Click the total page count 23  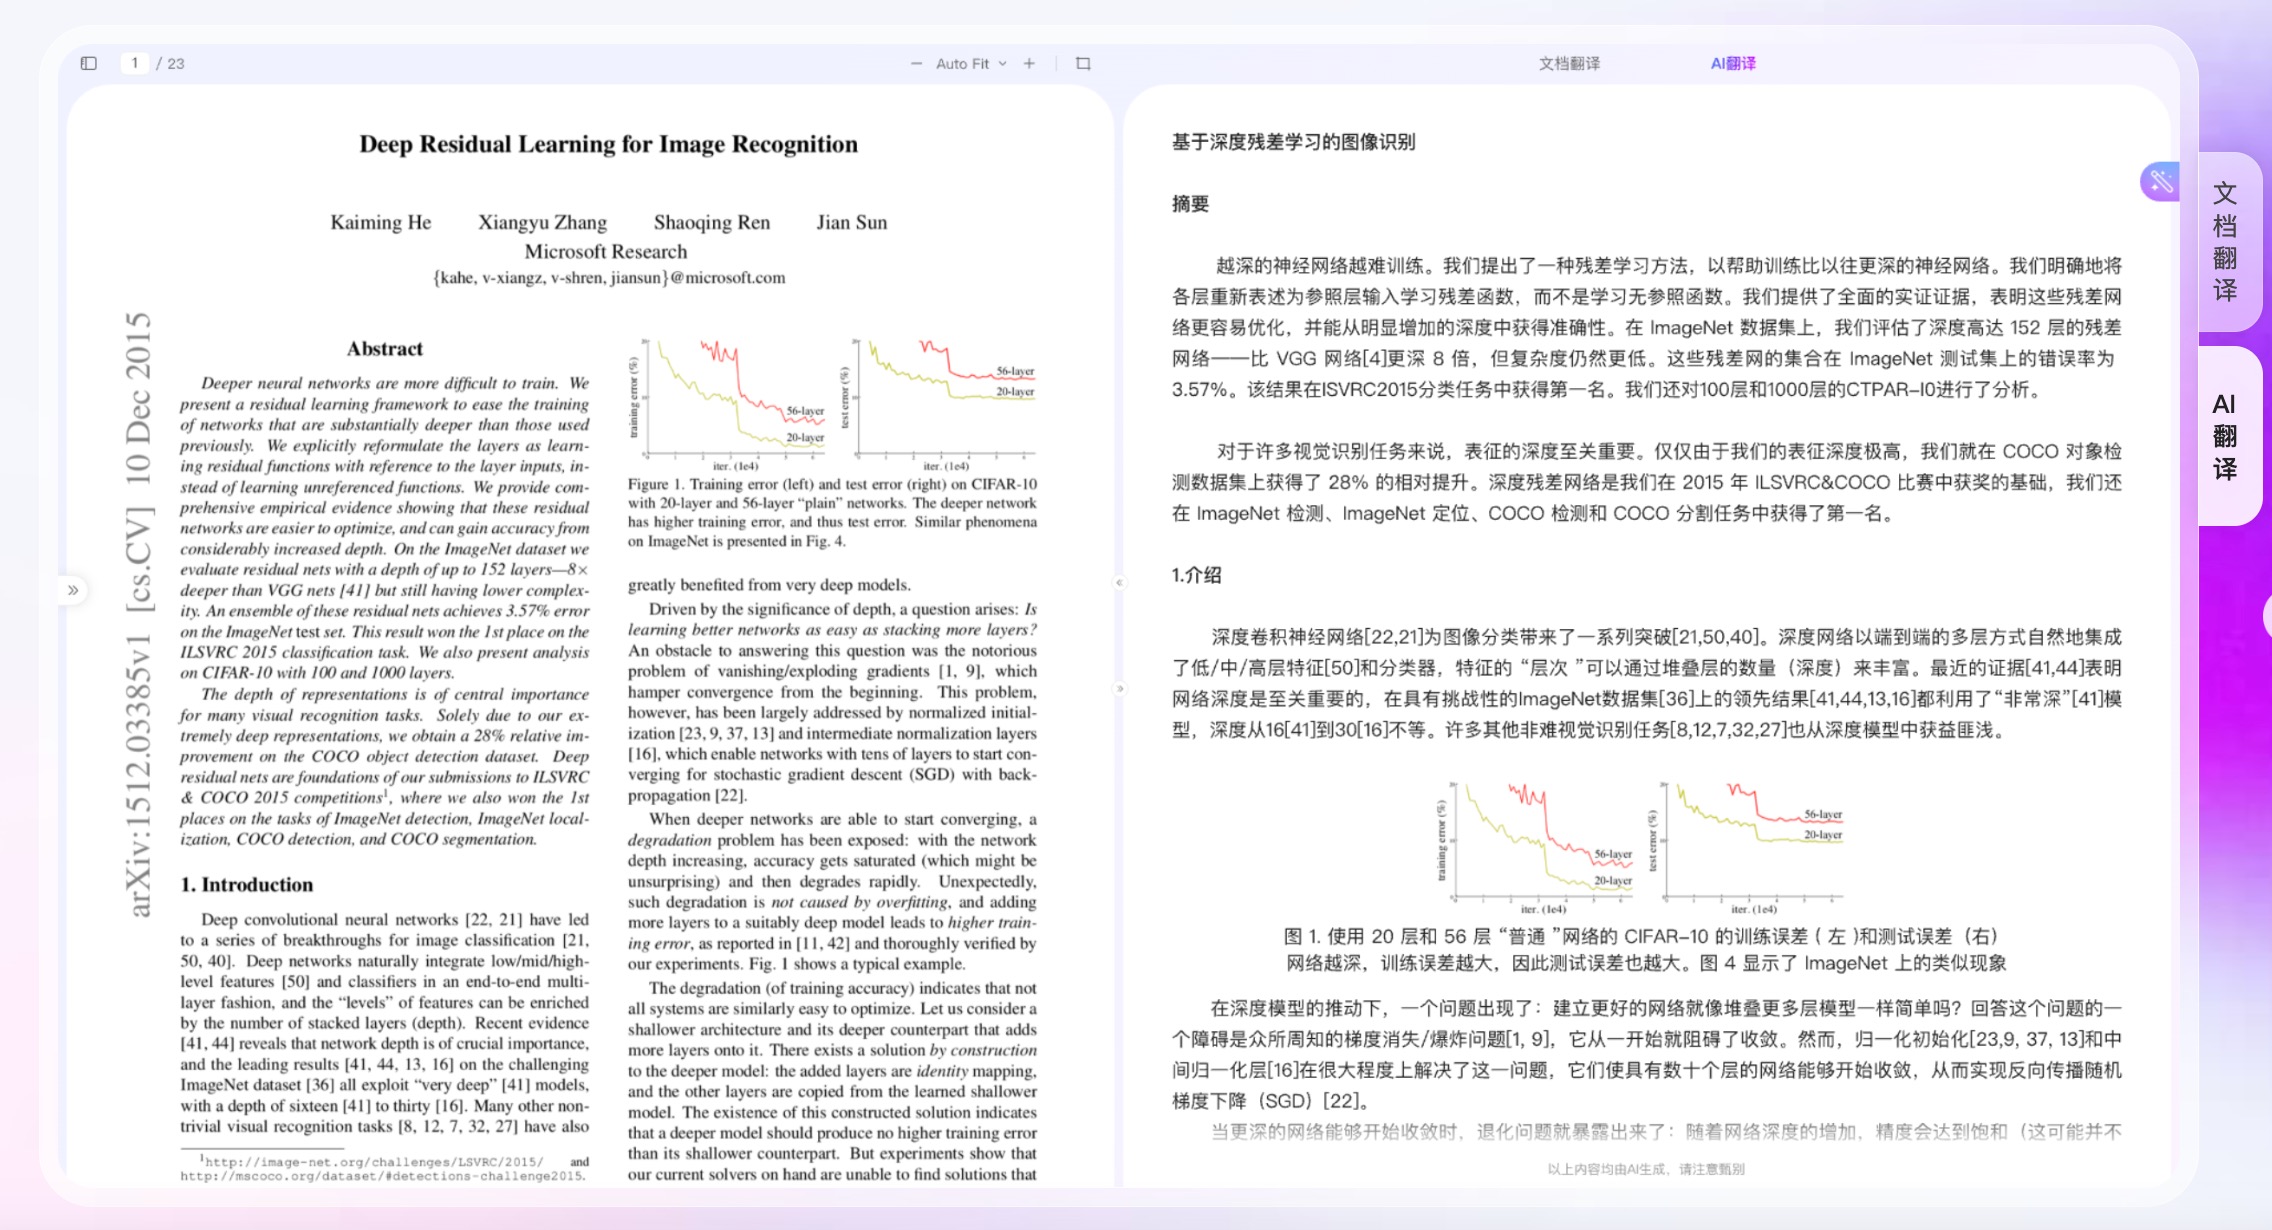click(176, 63)
